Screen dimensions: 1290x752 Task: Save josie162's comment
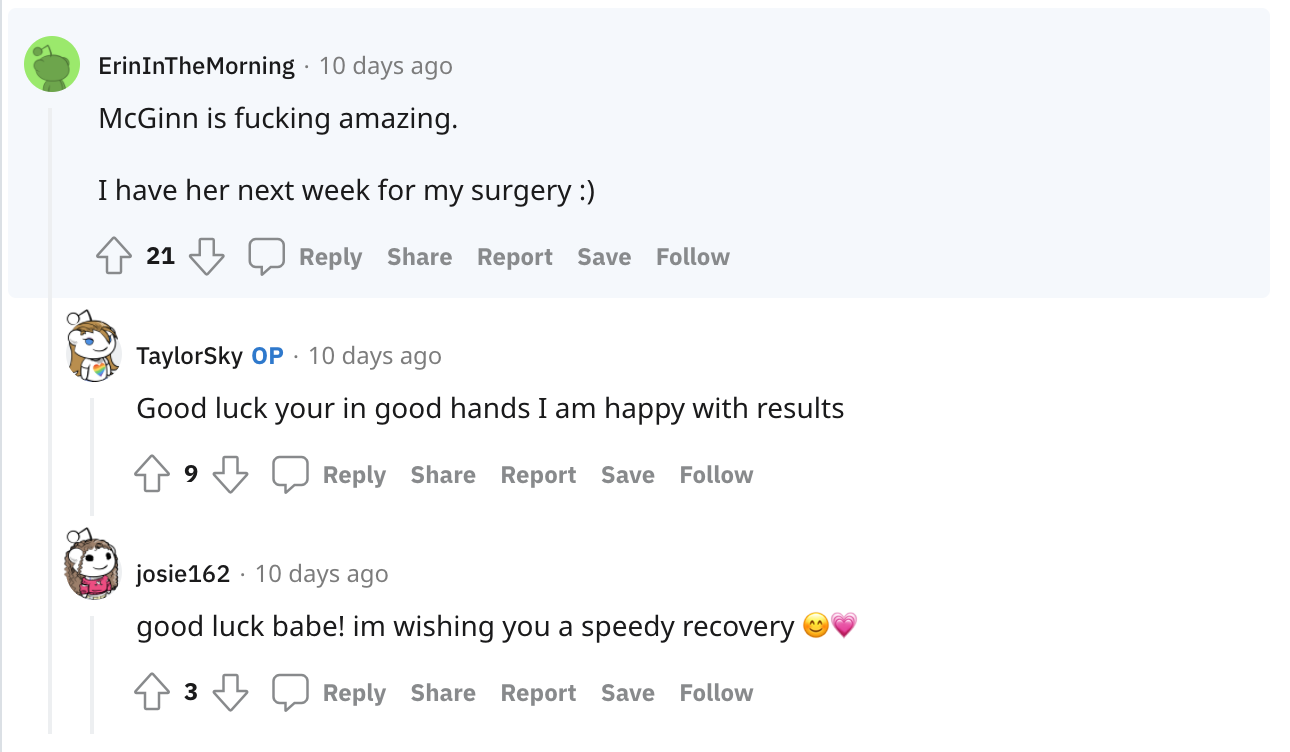click(x=627, y=693)
